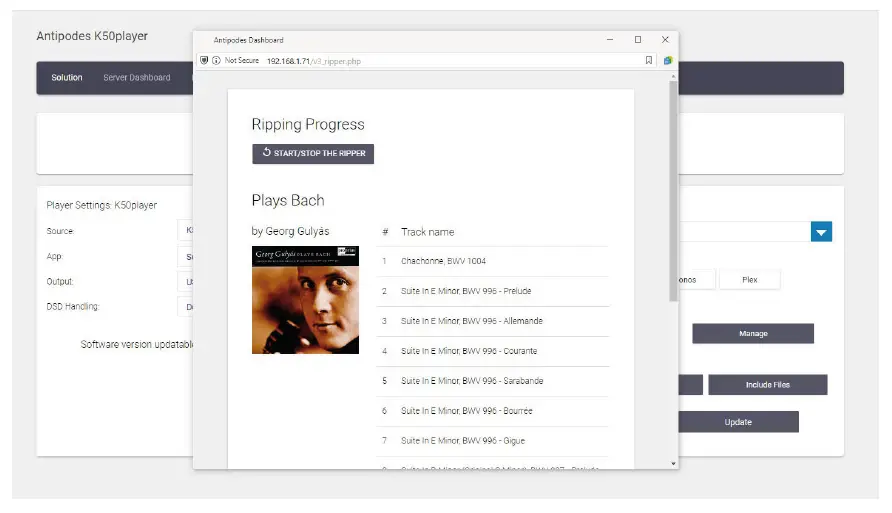Screen dimensions: 892x513
Task: Click the Track name column header
Action: click(428, 232)
